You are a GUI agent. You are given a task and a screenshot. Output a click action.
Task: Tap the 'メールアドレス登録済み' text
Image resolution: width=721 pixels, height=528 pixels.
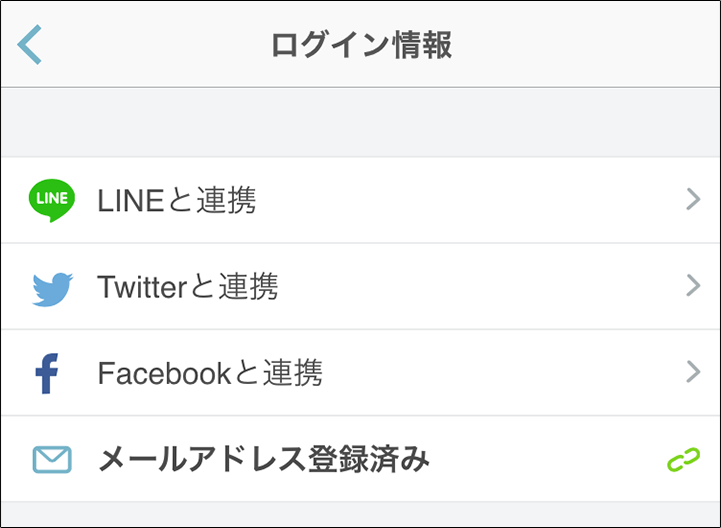[264, 460]
